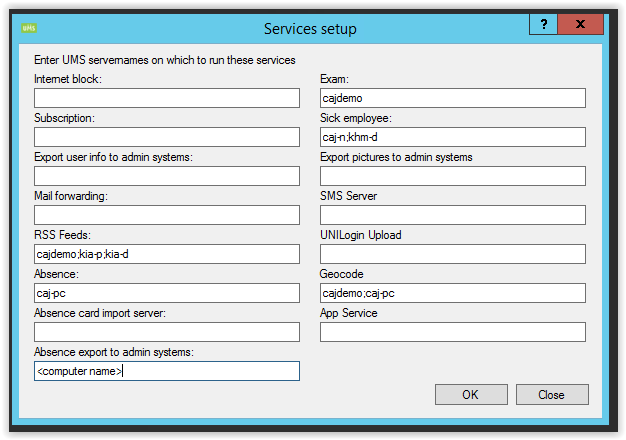The image size is (626, 440).
Task: Edit the RSS Feeds server field
Action: click(167, 254)
